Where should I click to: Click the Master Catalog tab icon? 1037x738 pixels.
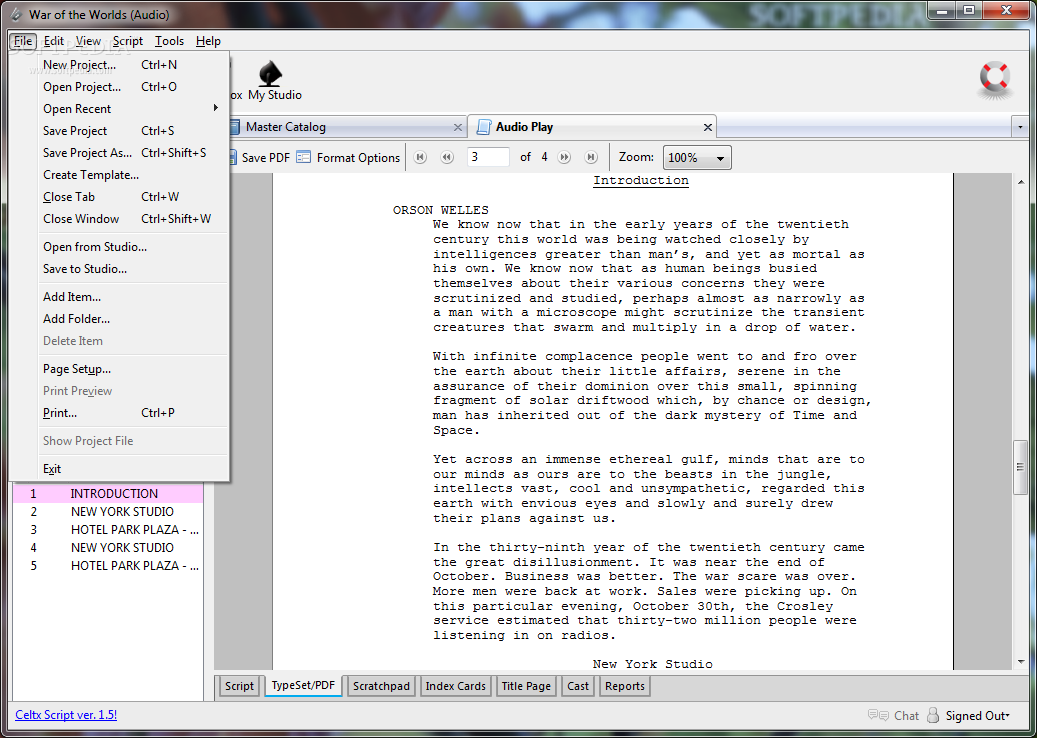click(234, 126)
